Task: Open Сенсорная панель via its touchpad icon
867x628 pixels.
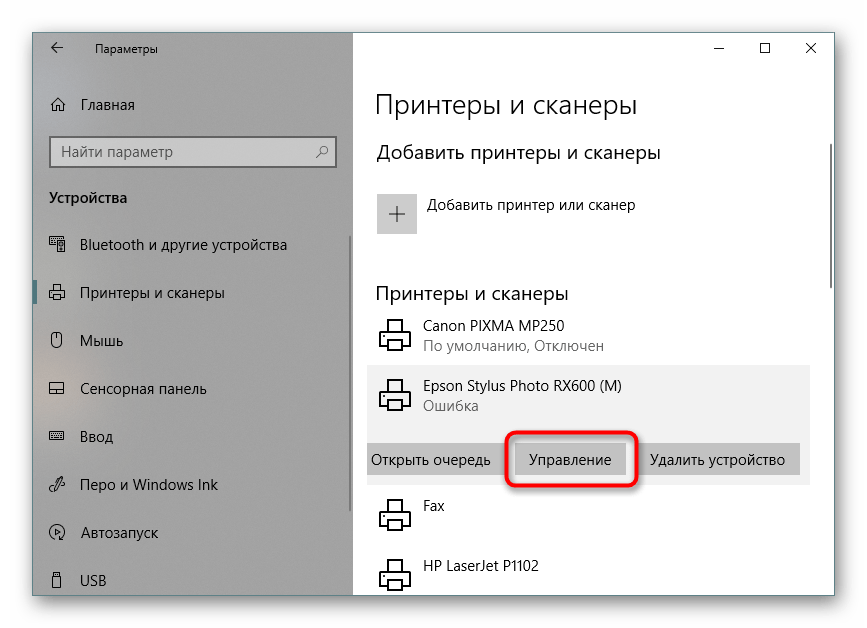Action: [x=55, y=389]
